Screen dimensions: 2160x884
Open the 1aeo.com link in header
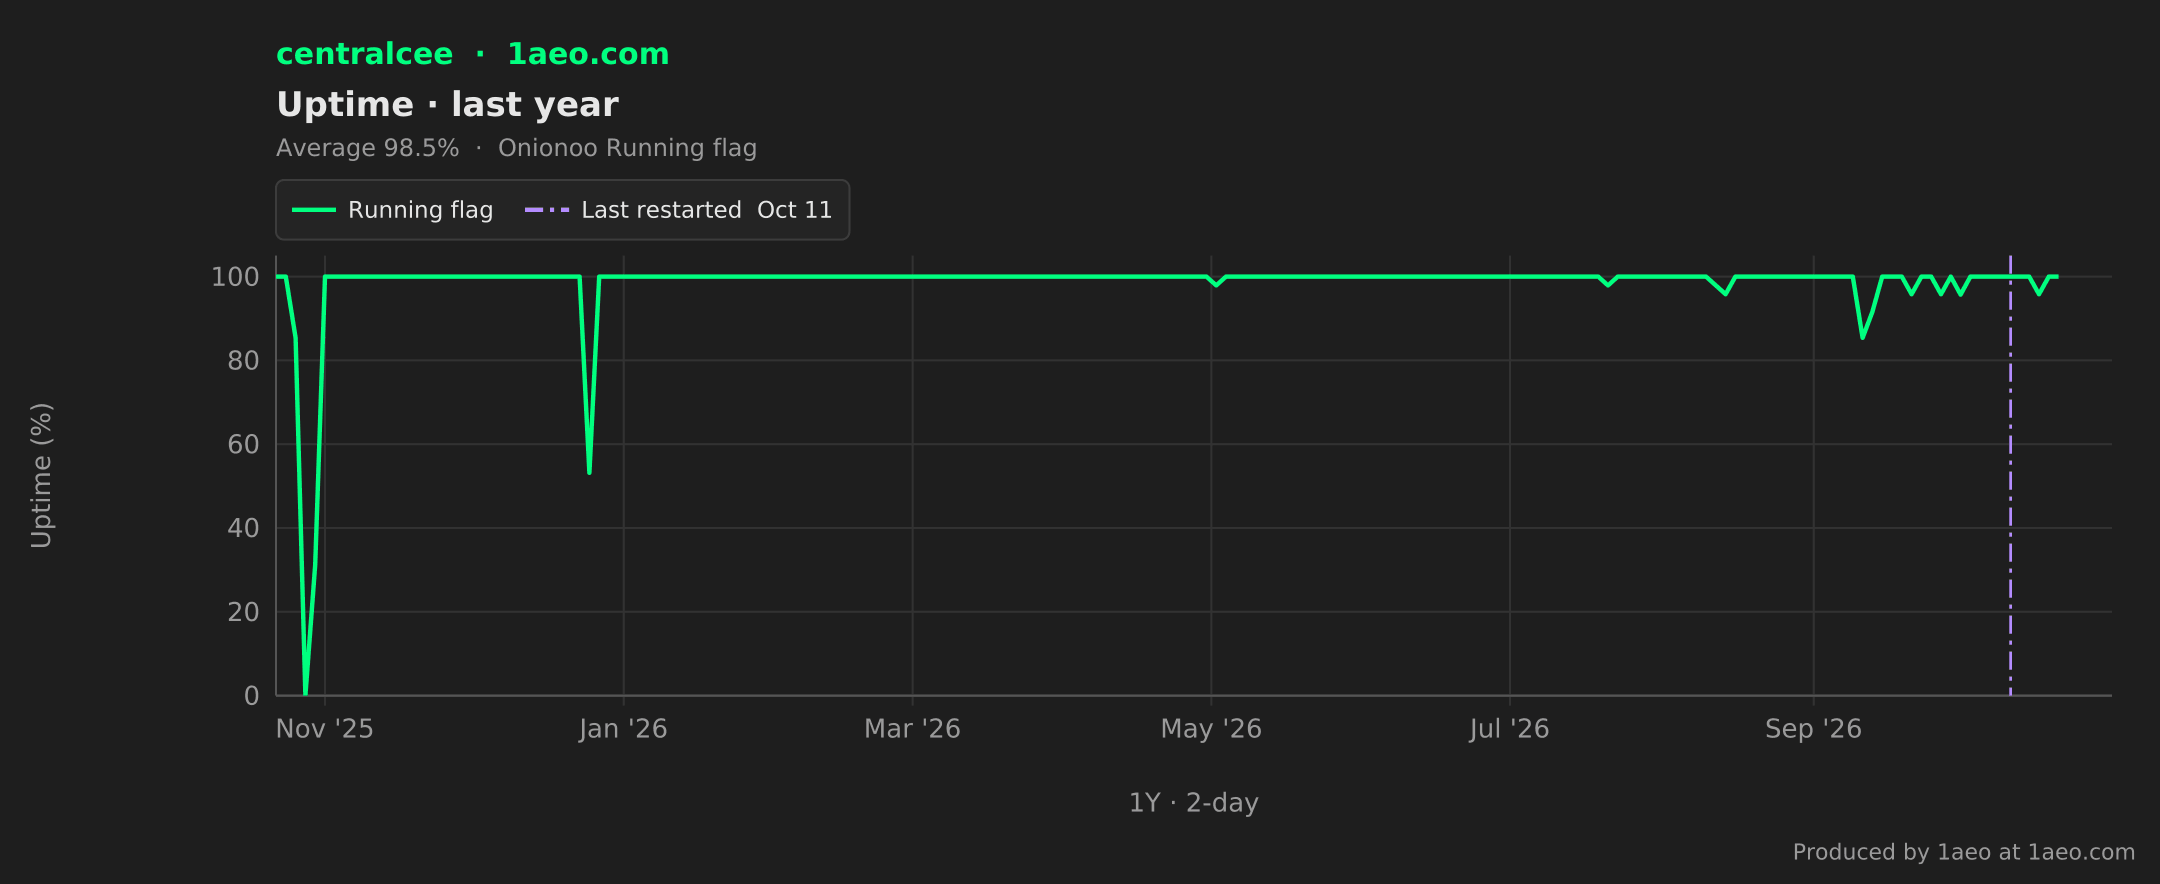(588, 54)
